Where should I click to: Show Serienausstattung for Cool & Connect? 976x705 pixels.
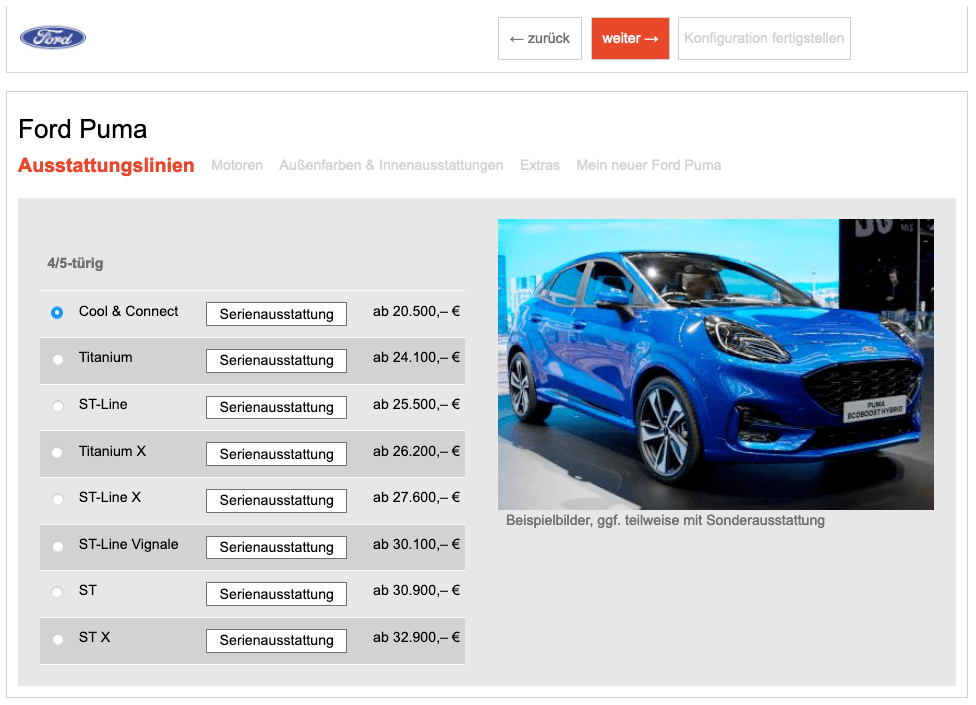click(x=276, y=314)
